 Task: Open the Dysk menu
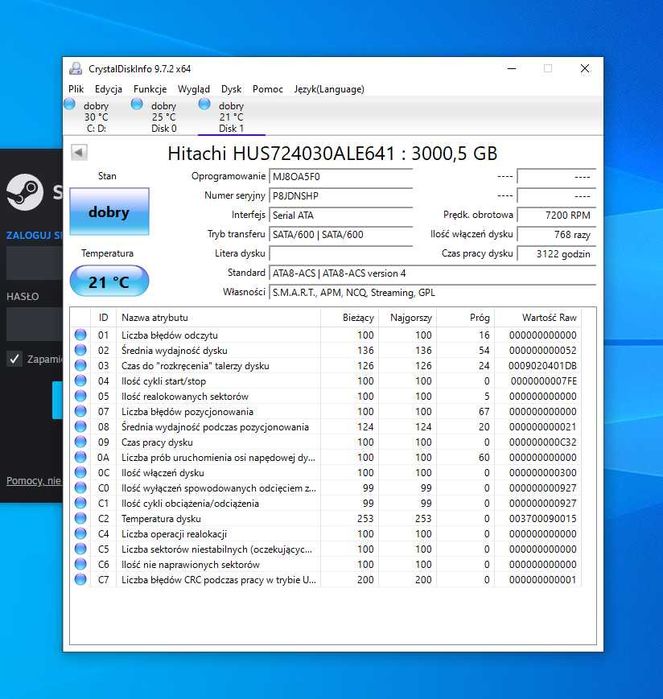click(x=231, y=89)
